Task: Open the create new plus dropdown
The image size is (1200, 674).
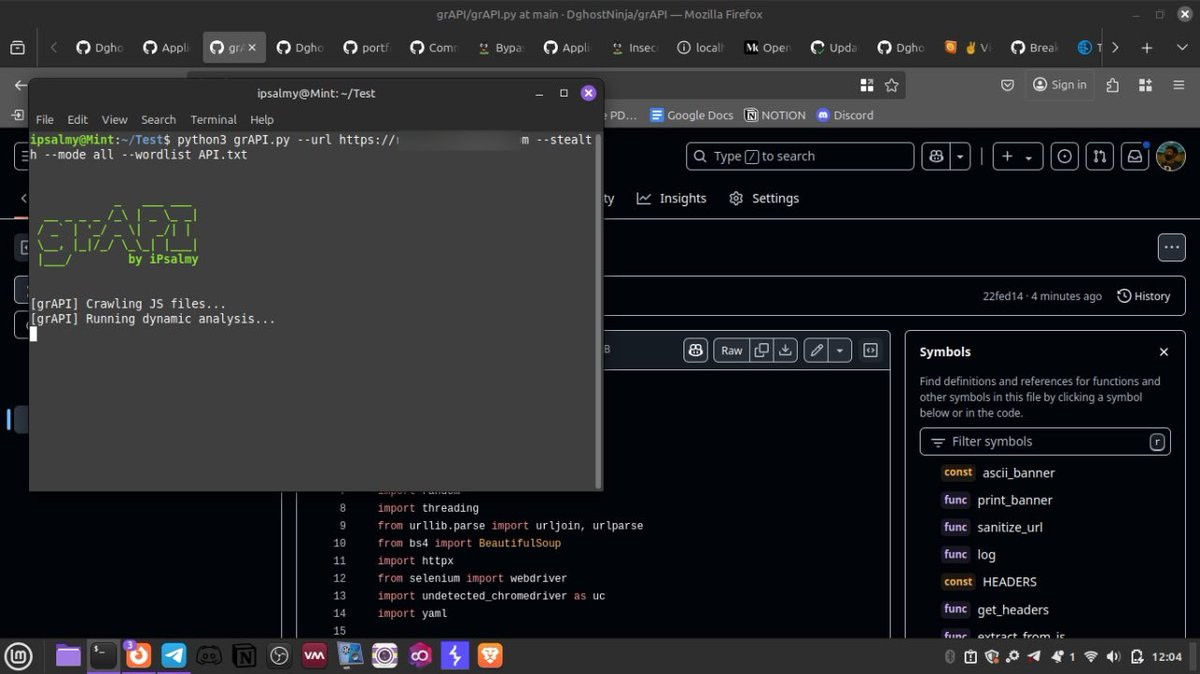Action: (x=1017, y=156)
